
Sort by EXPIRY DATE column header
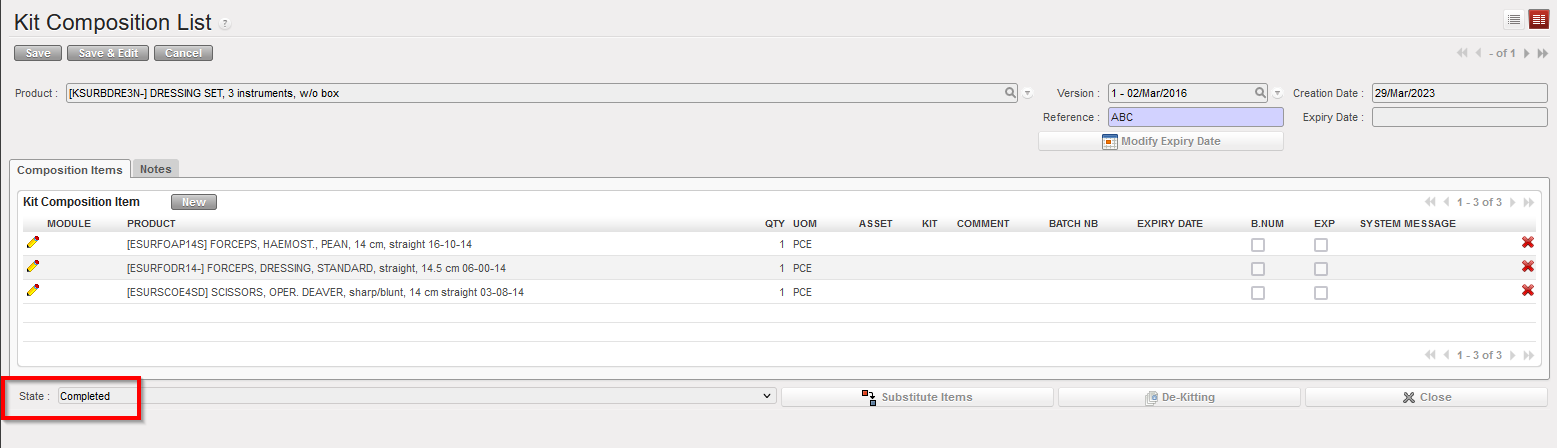coord(1170,223)
